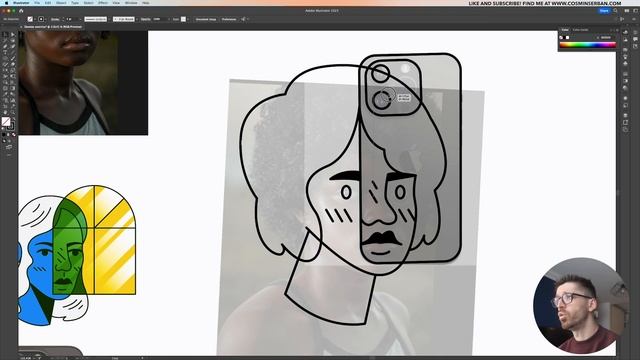
Task: Select the Magic Wand tool
Action: pyautogui.click(x=5, y=40)
